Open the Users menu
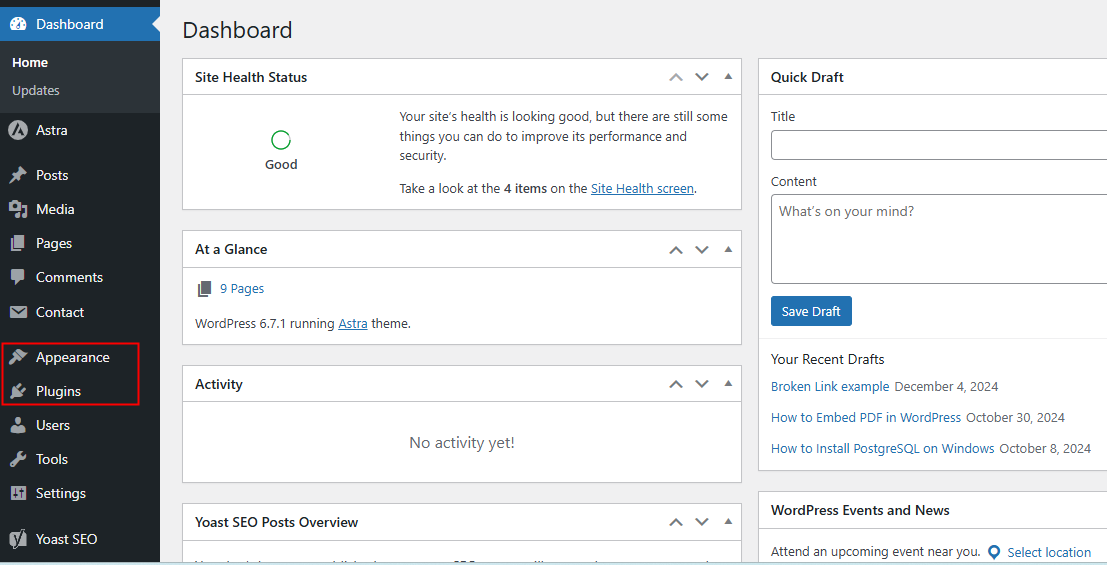 pos(80,425)
